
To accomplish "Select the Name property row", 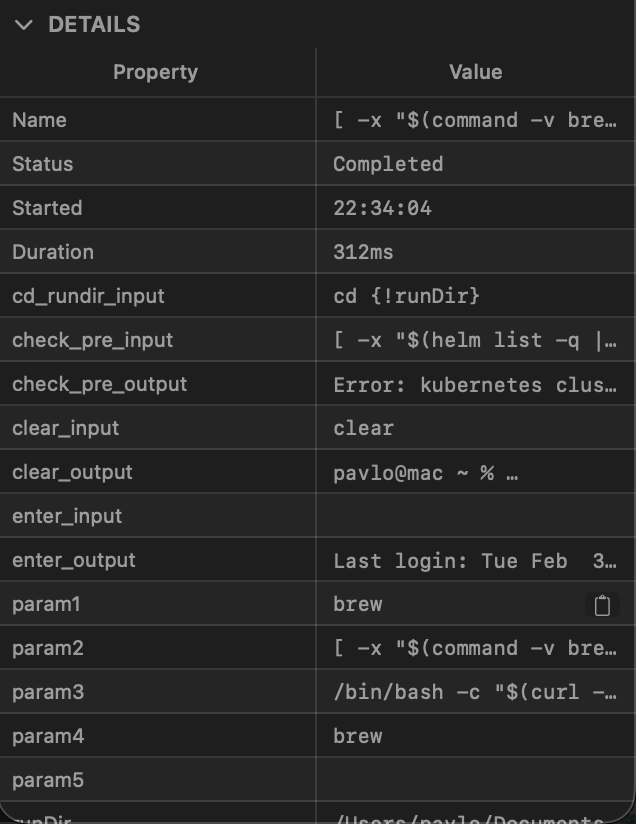I will point(40,120).
